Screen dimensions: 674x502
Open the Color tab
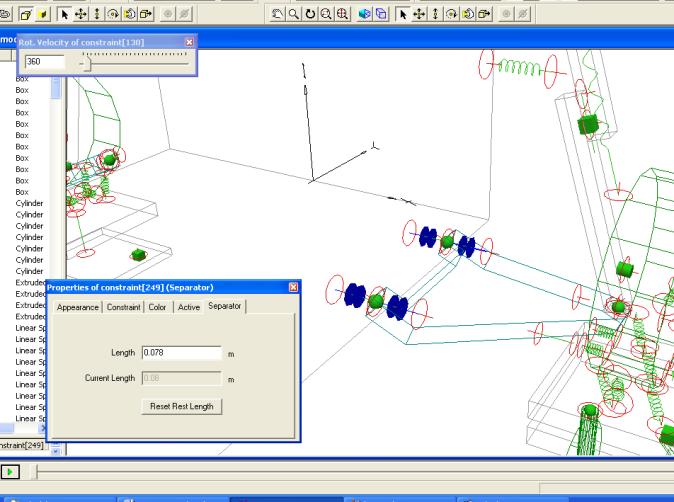[157, 307]
